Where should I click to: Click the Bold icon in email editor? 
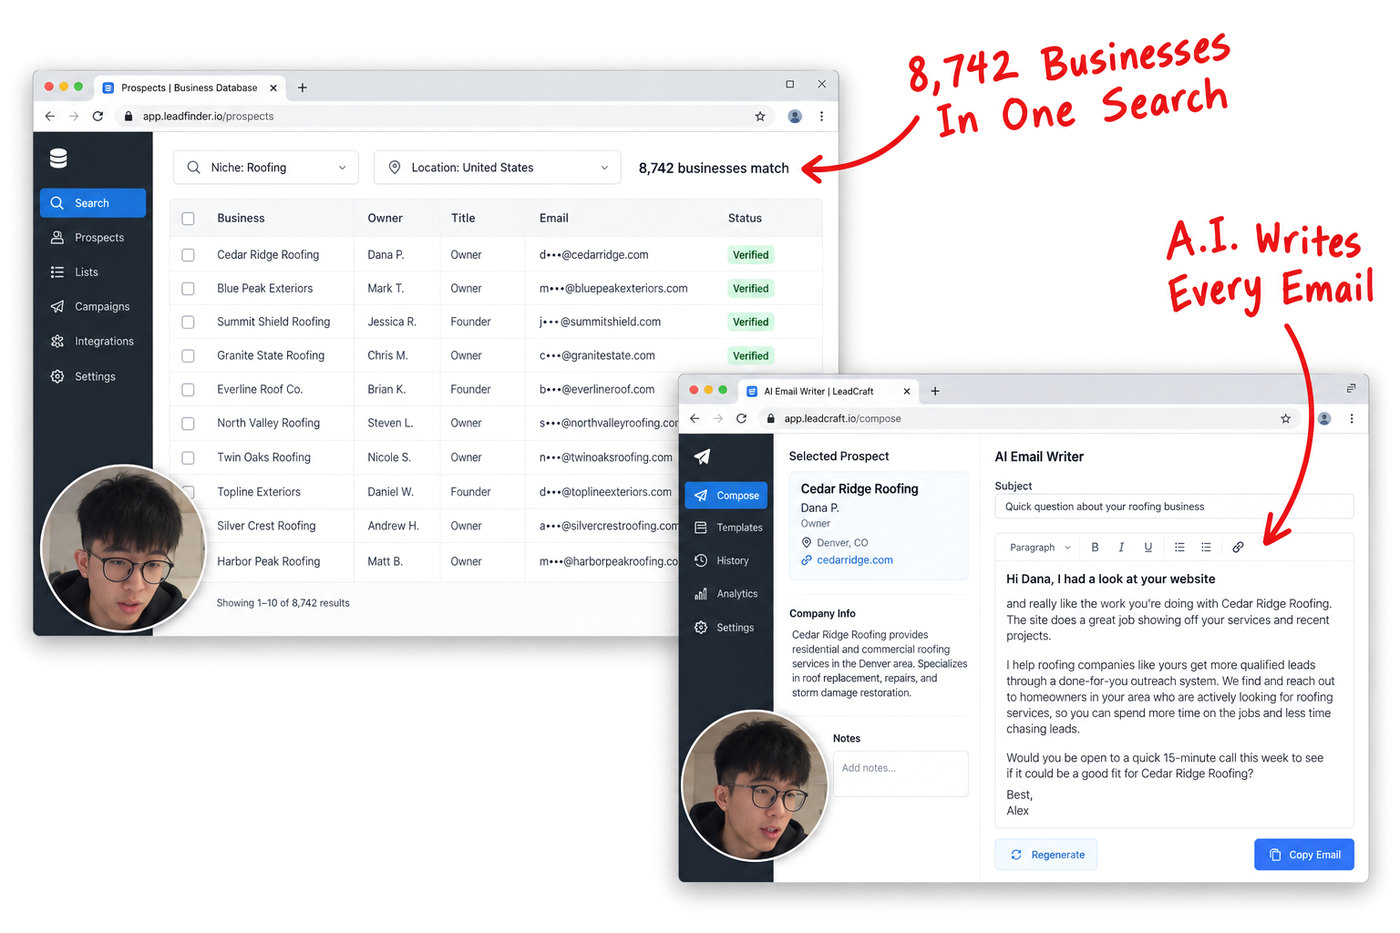coord(1095,547)
